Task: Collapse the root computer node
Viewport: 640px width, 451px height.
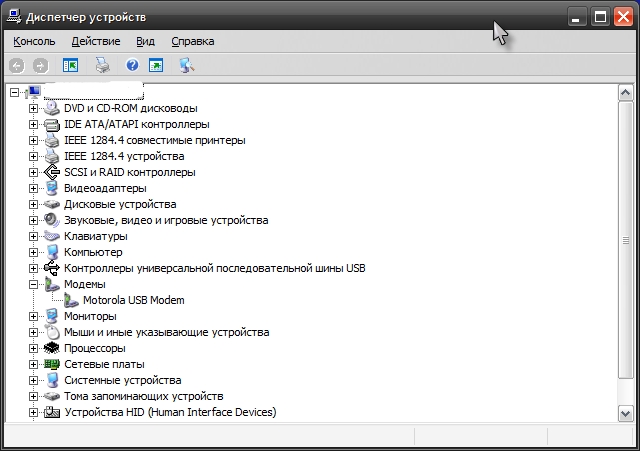Action: coord(14,93)
